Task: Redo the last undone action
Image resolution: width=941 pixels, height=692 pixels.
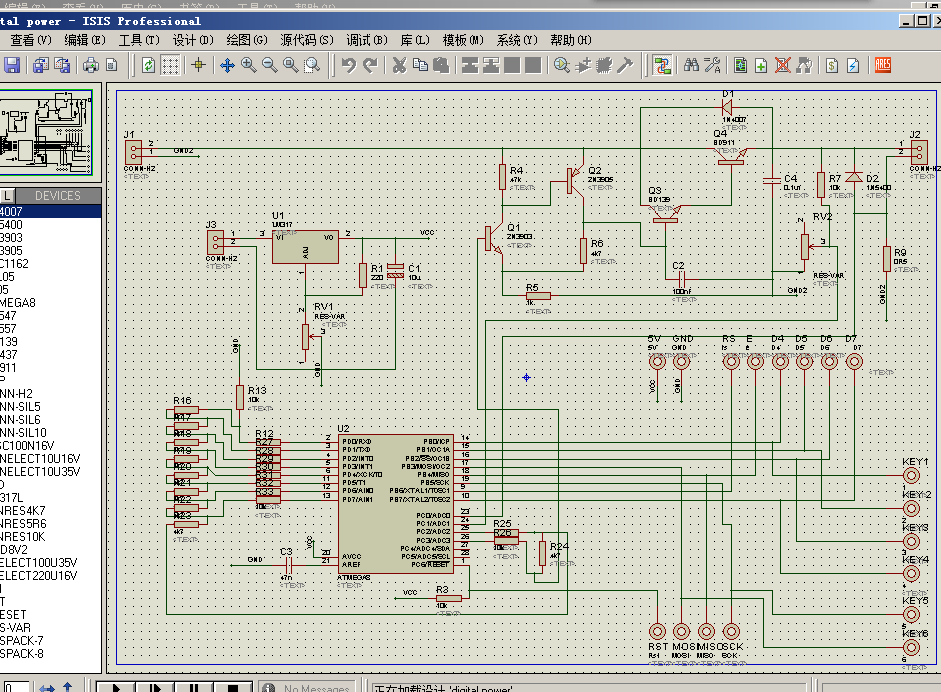Action: (x=370, y=65)
